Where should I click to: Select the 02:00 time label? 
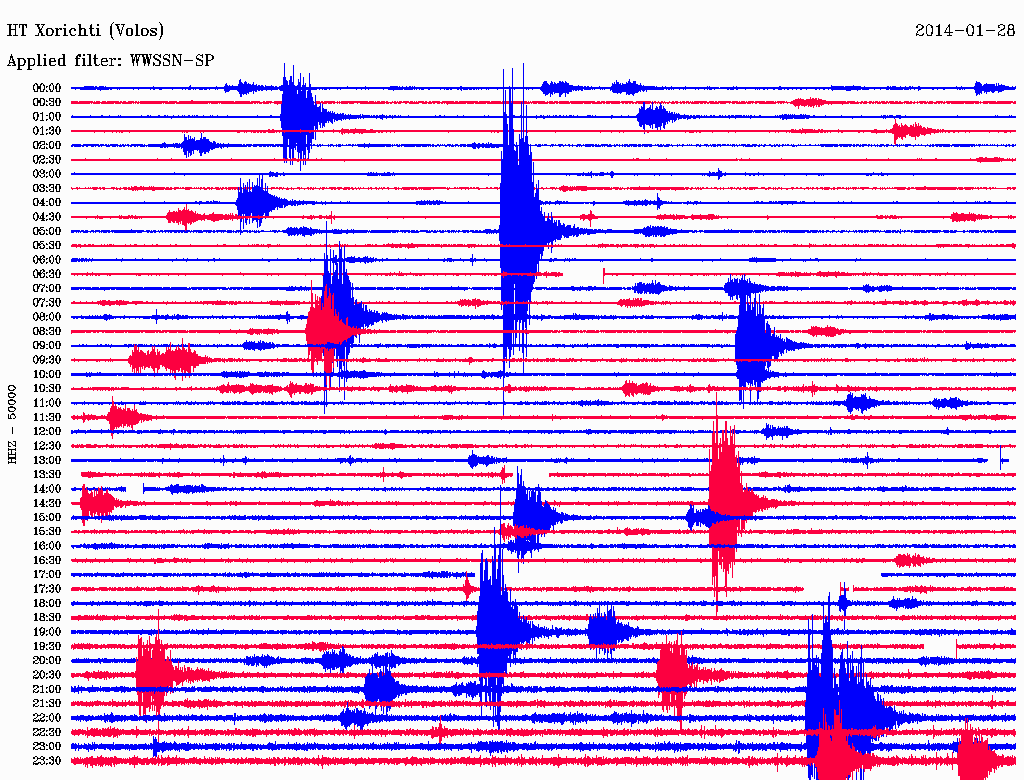(47, 145)
